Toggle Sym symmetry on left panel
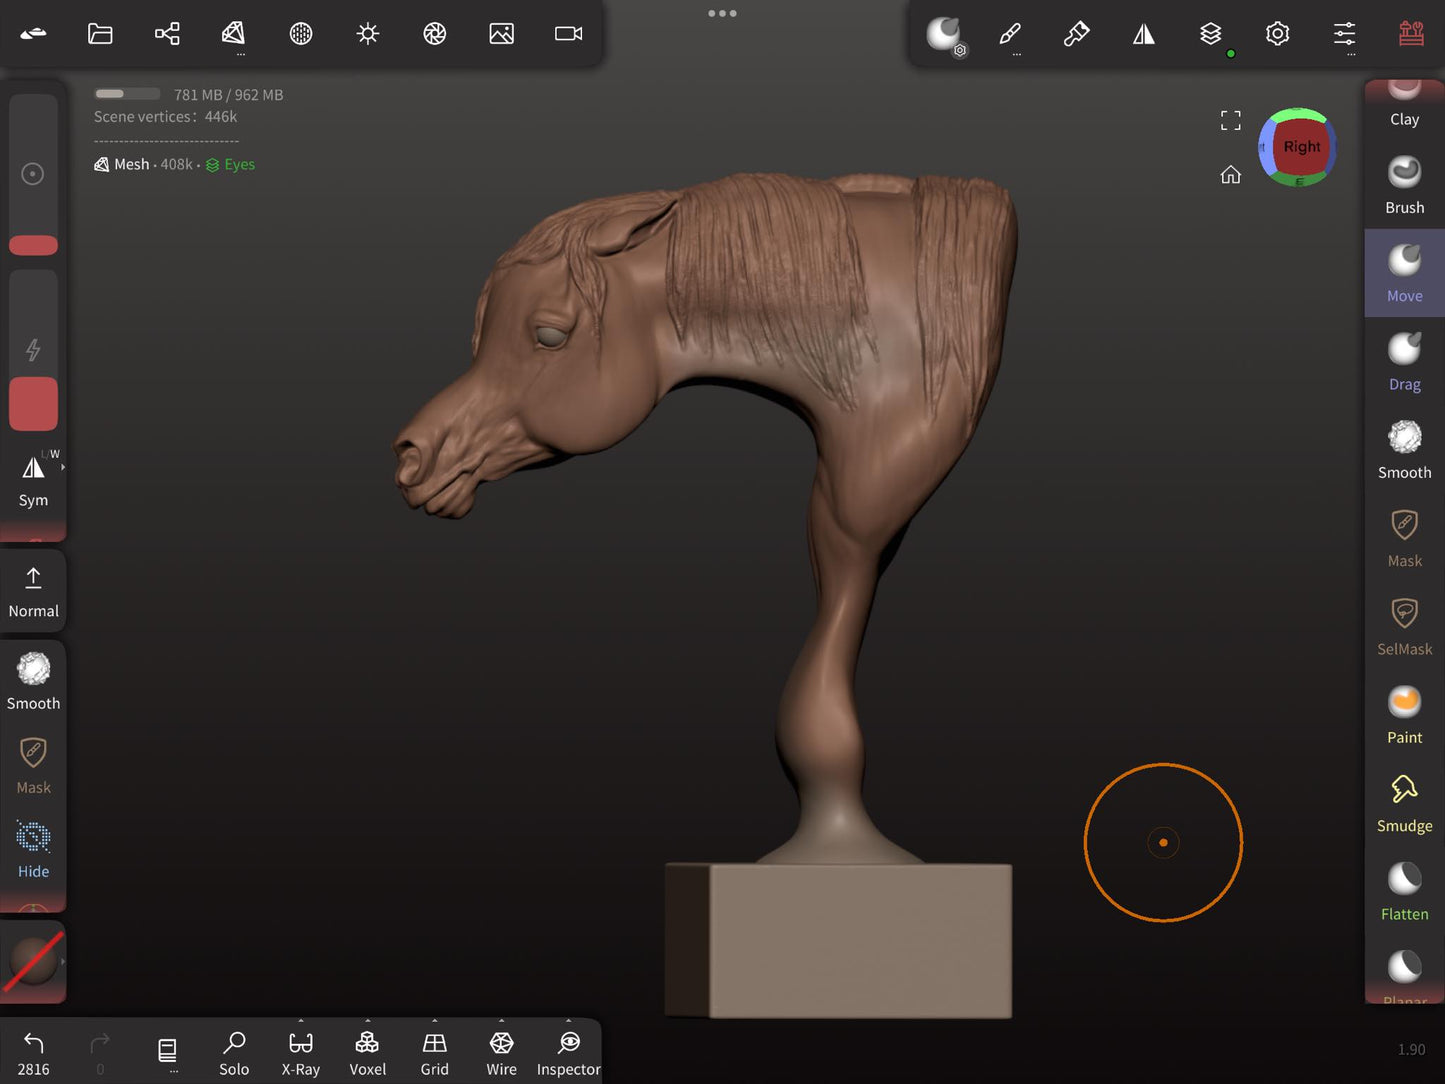This screenshot has height=1084, width=1445. (x=33, y=479)
